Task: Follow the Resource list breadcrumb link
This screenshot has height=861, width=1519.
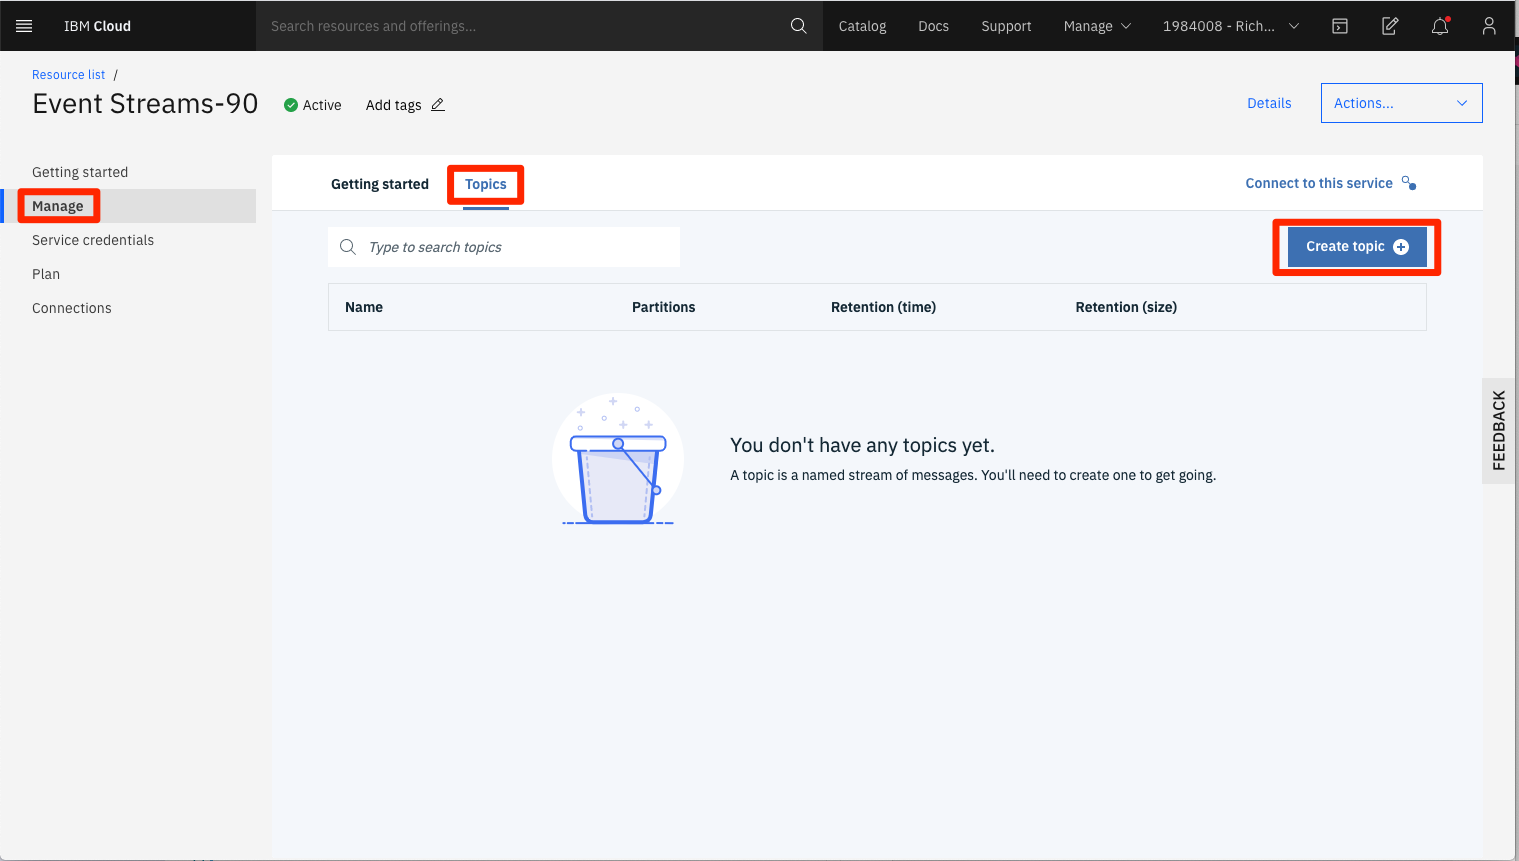Action: (68, 75)
